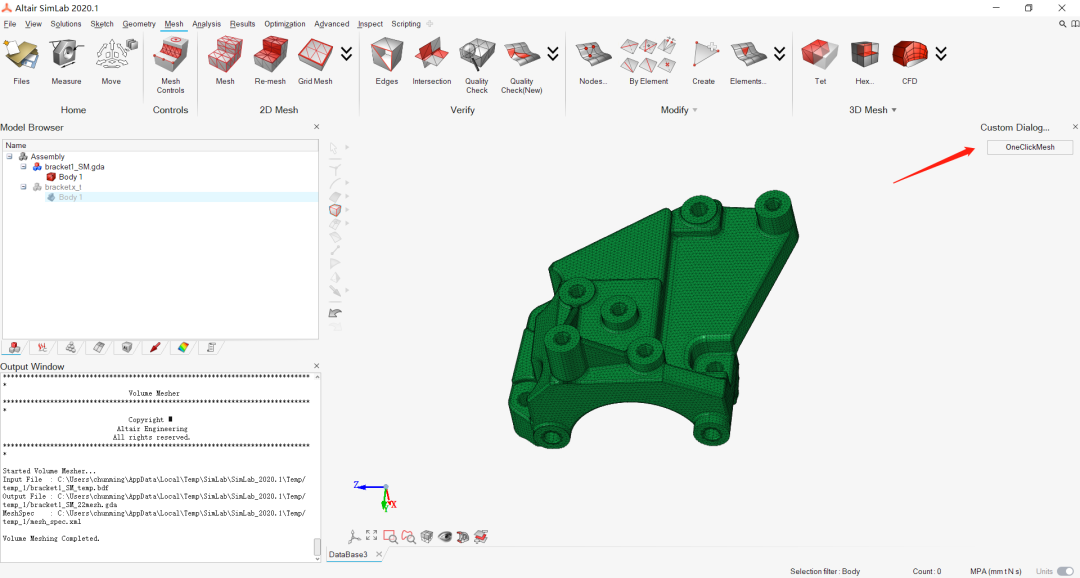Close the Model Browser panel
Screen dimensions: 1080x578
pos(317,127)
